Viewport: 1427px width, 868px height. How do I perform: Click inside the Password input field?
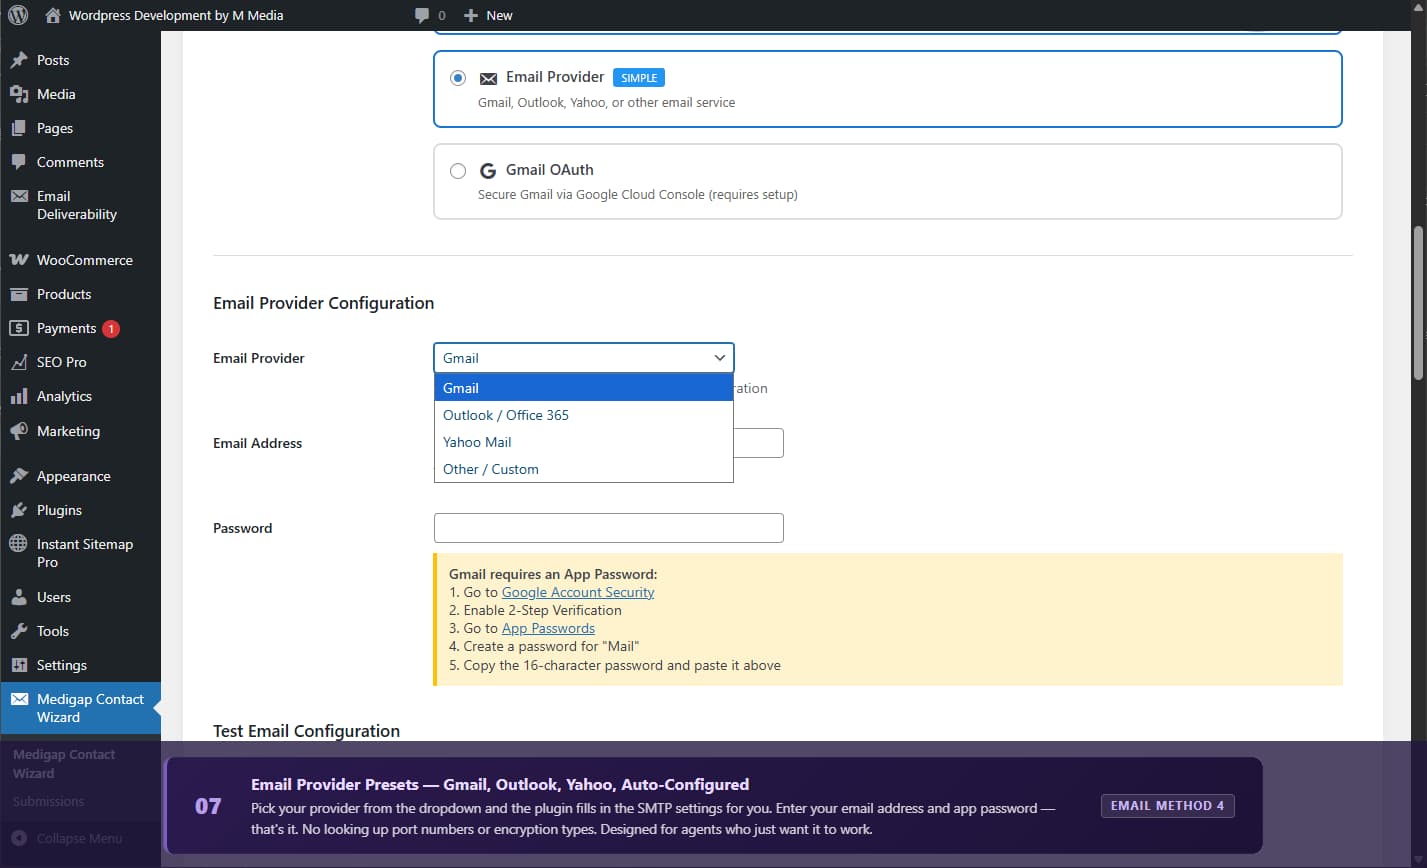(x=607, y=527)
